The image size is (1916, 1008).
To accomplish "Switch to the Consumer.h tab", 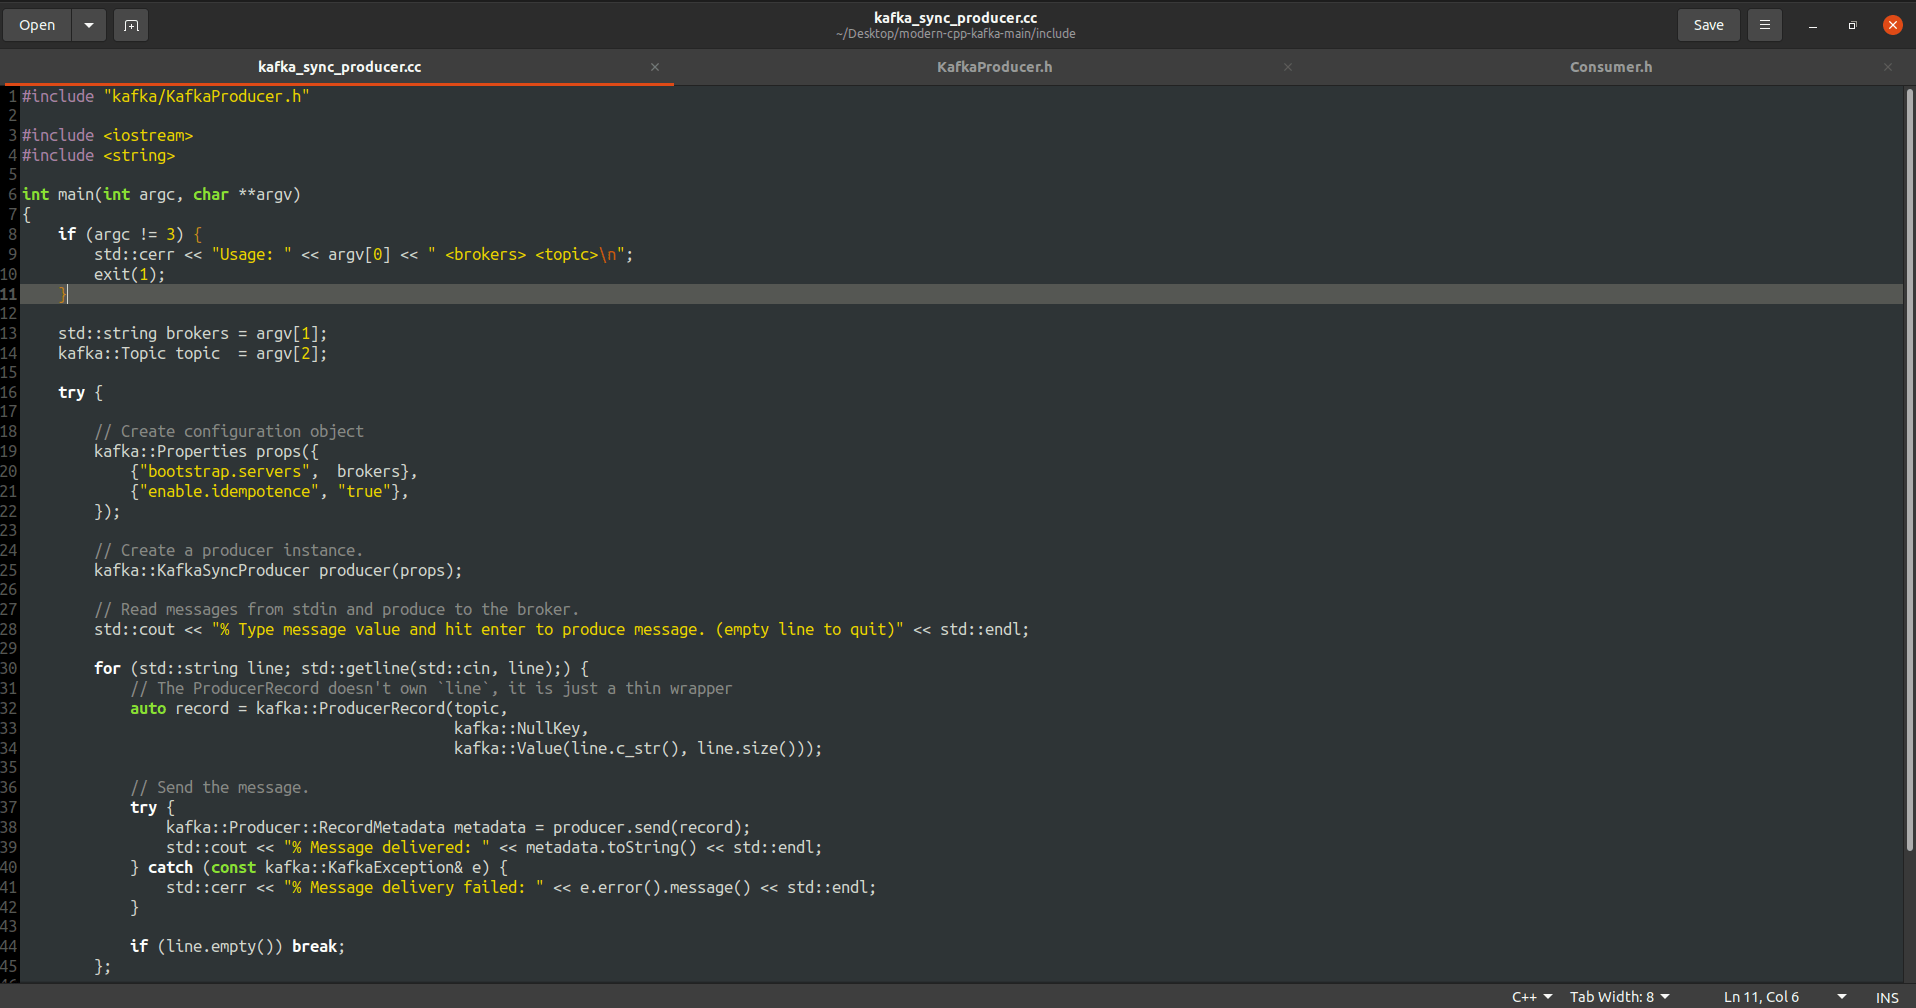I will point(1610,67).
